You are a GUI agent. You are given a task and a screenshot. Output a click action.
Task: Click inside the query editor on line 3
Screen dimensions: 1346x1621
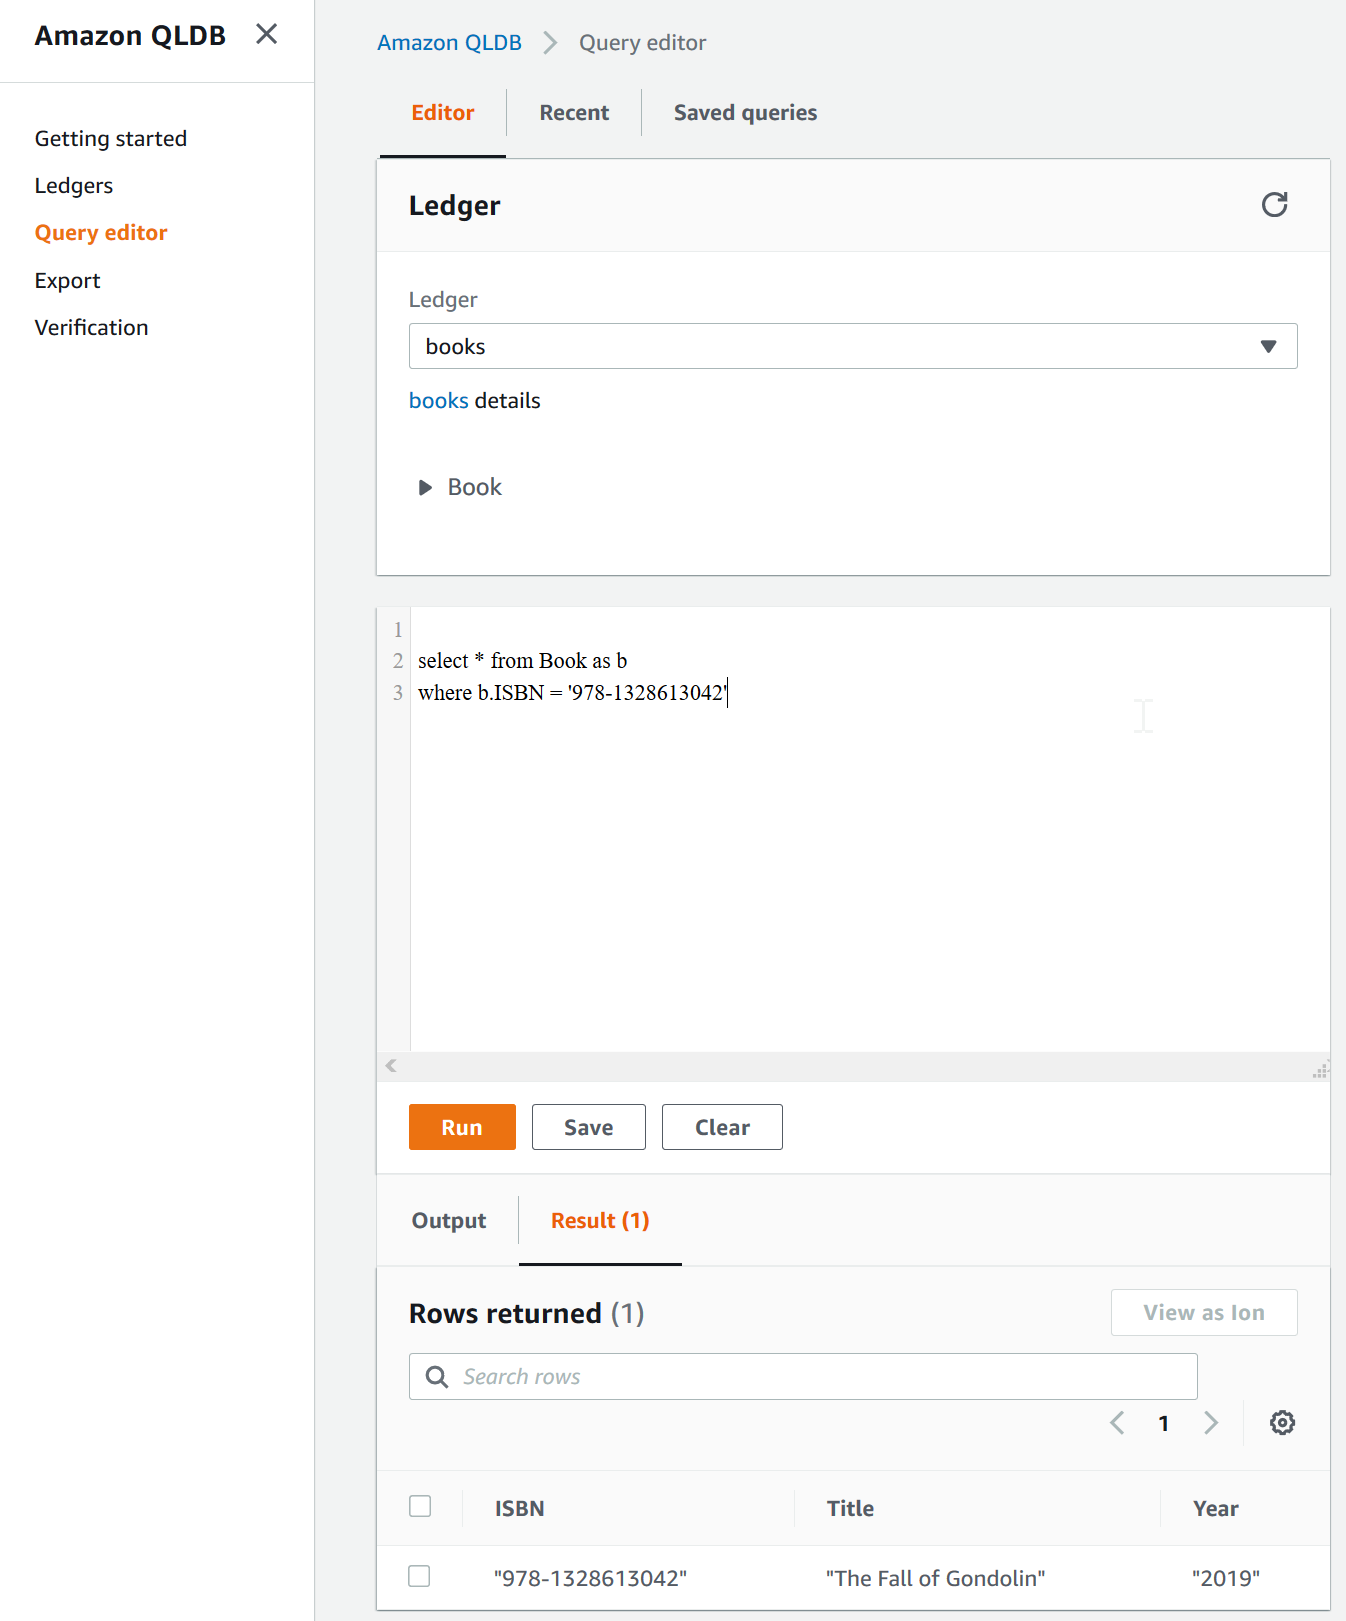point(573,693)
